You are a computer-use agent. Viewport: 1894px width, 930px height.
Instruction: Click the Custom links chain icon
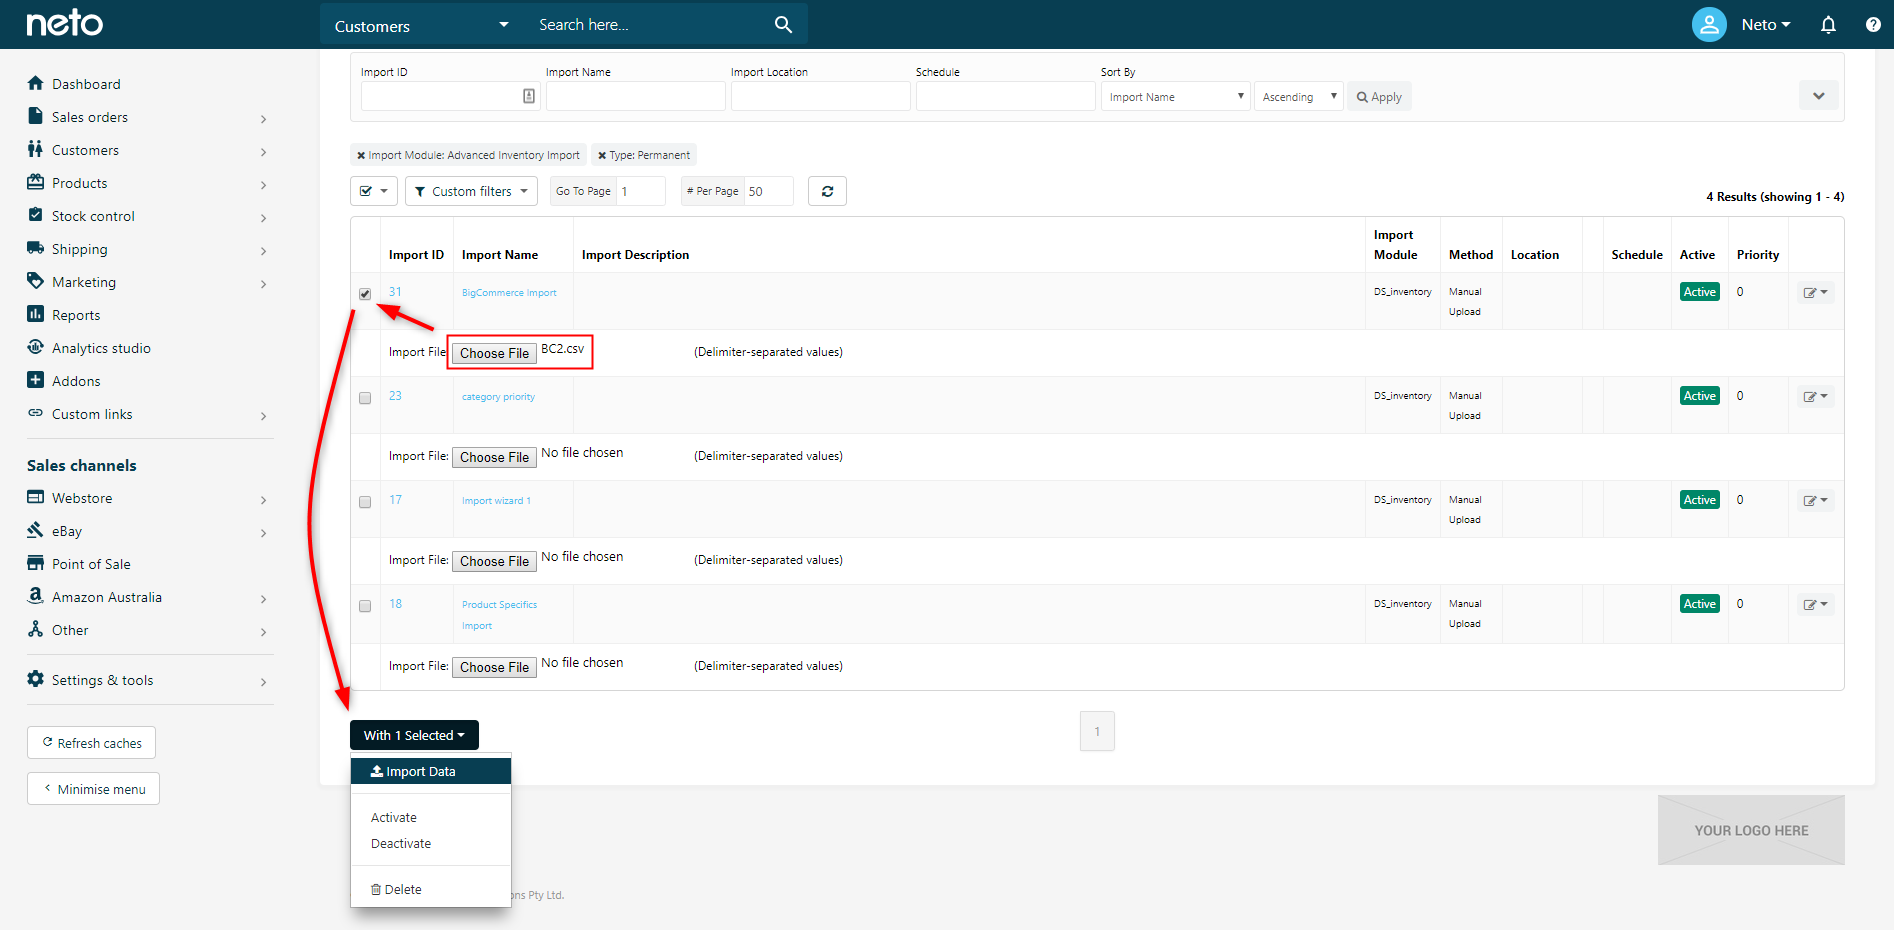36,413
